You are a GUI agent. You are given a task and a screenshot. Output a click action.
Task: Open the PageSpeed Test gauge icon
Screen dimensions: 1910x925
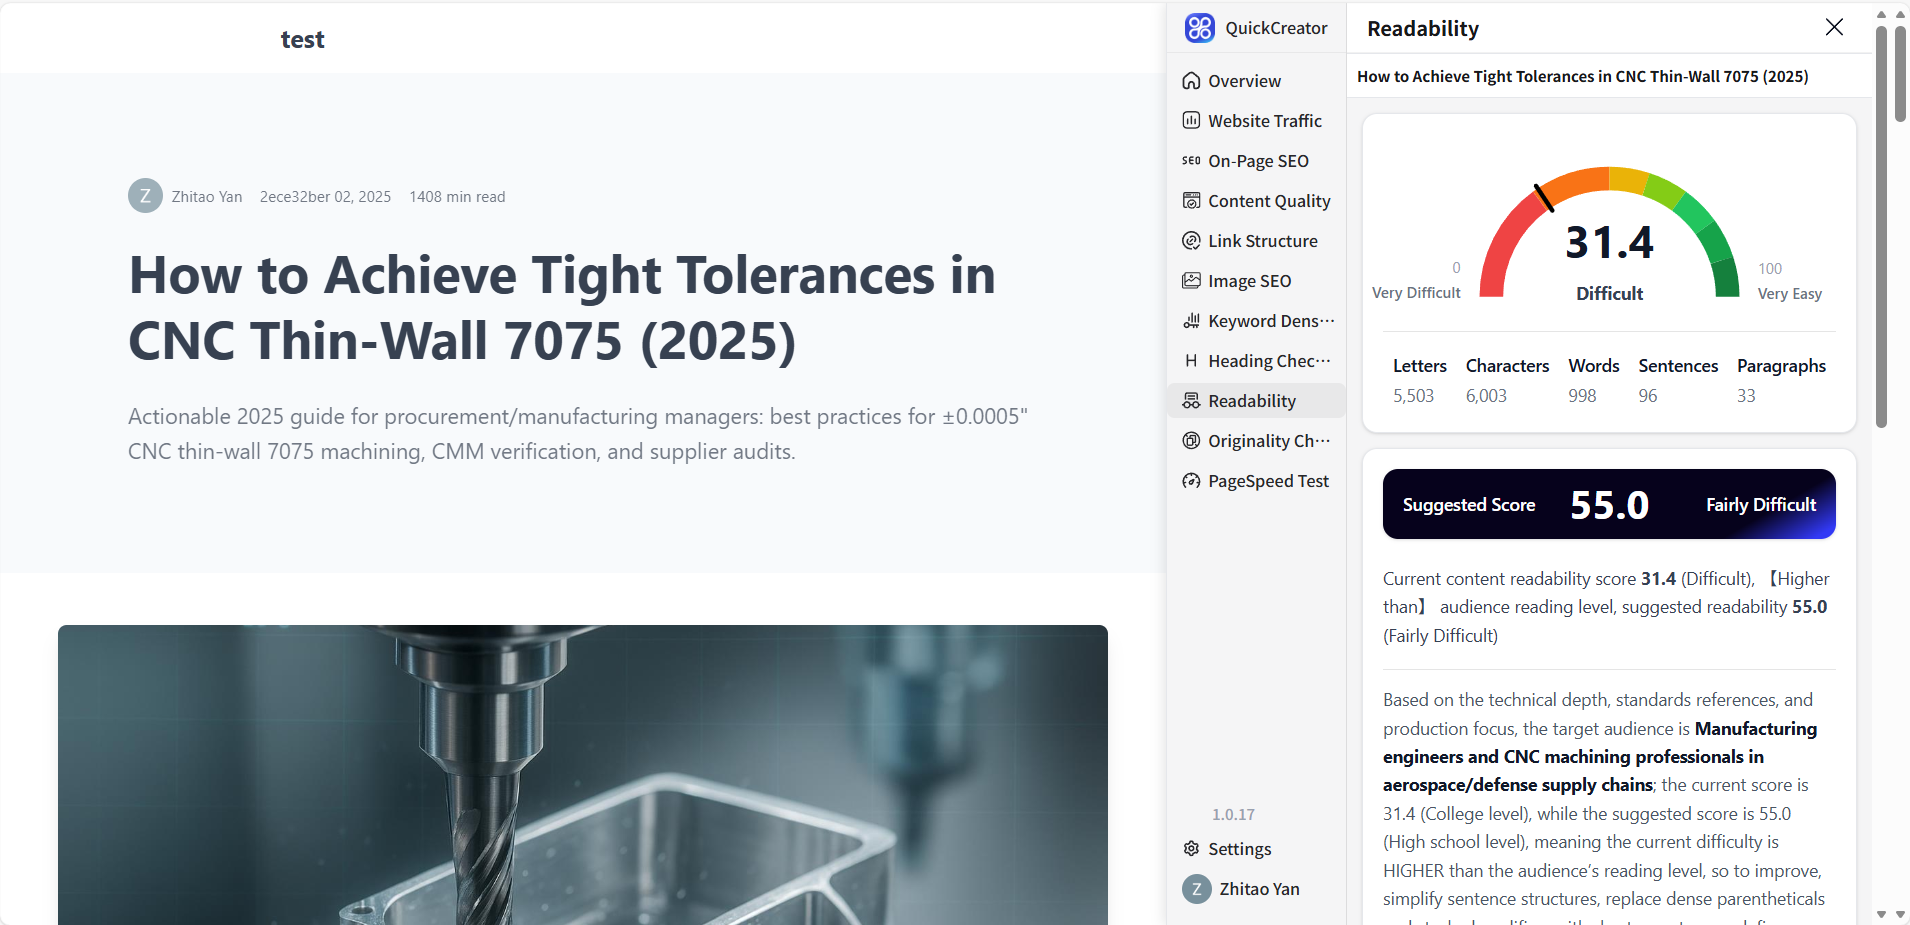pyautogui.click(x=1191, y=481)
